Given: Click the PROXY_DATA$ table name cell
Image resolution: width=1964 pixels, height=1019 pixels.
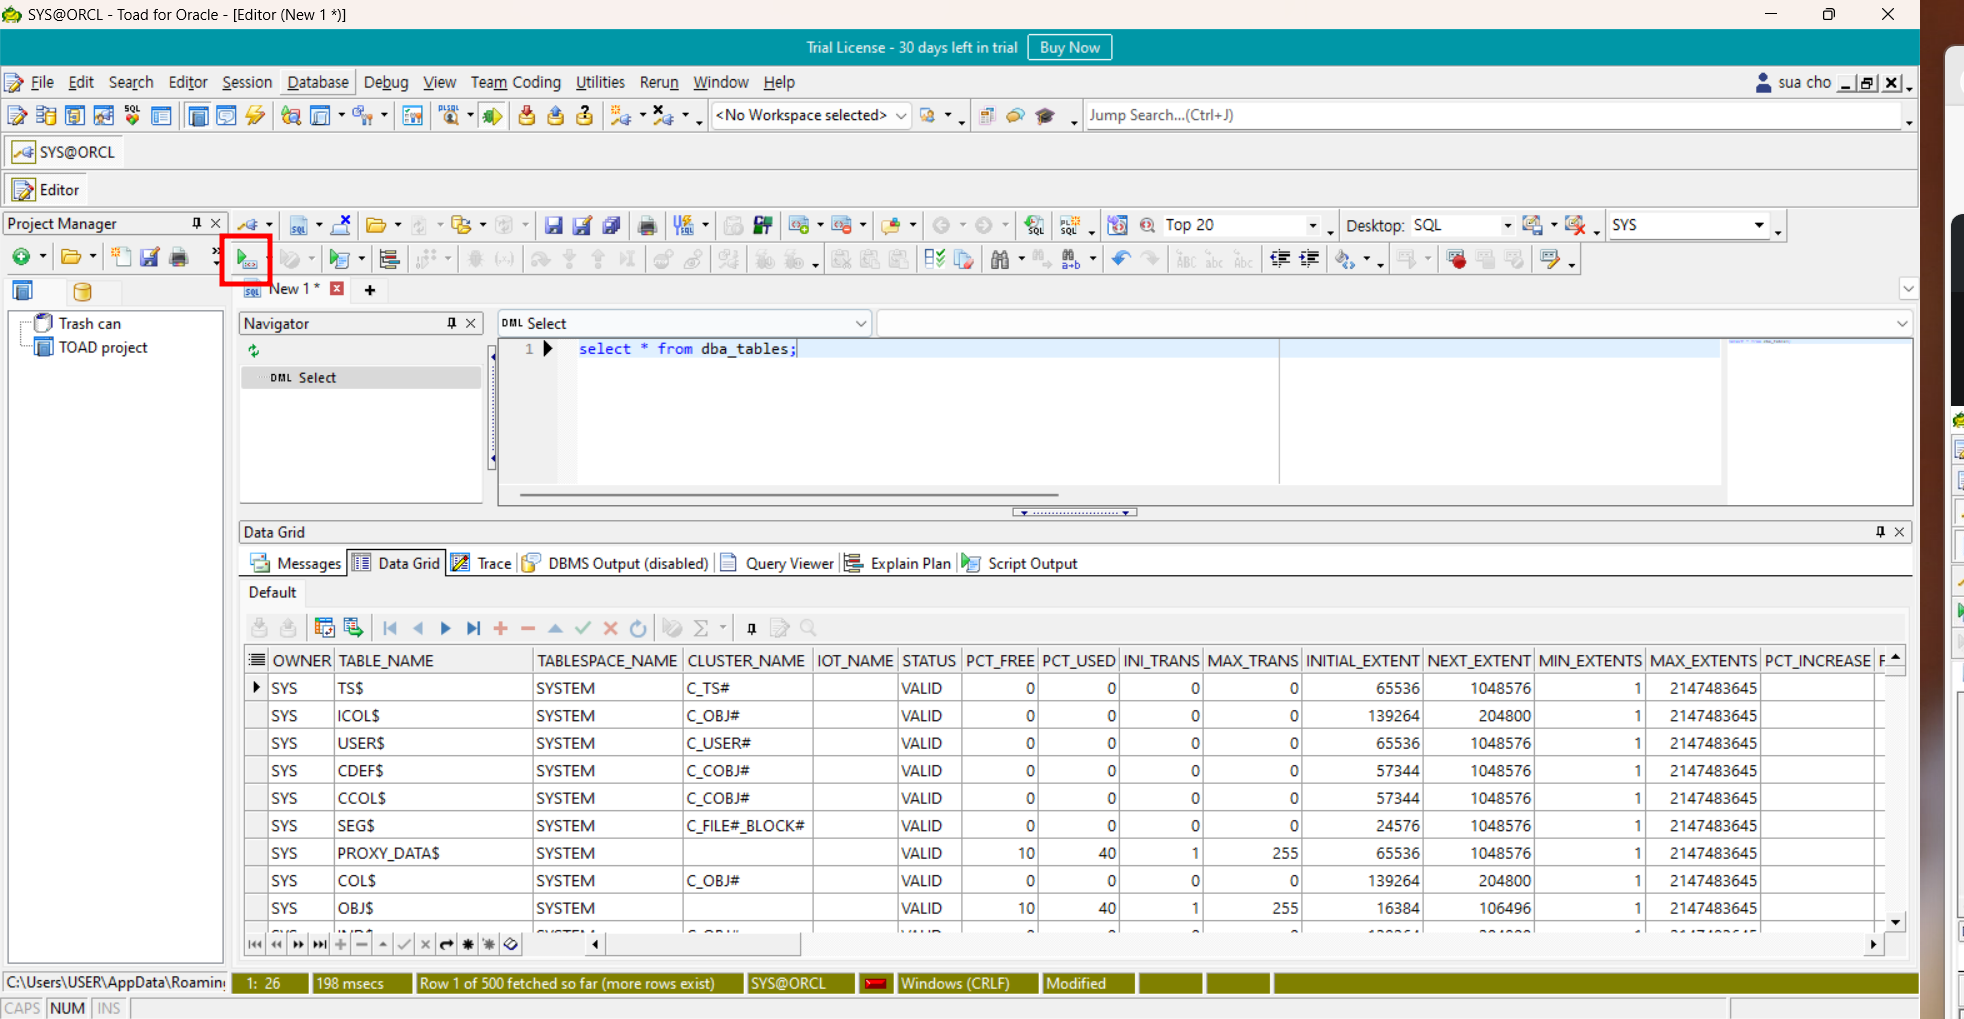Looking at the screenshot, I should pyautogui.click(x=433, y=853).
